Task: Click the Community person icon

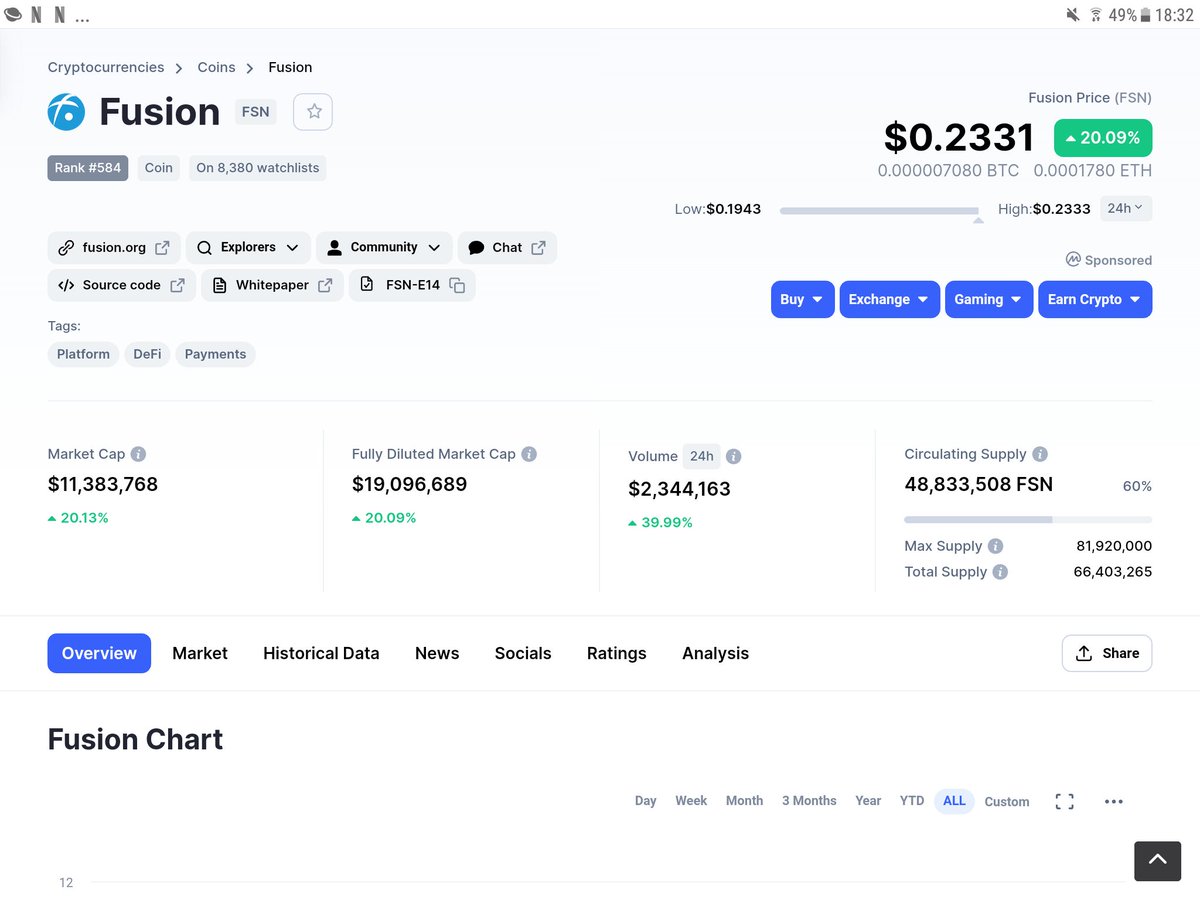Action: point(334,248)
